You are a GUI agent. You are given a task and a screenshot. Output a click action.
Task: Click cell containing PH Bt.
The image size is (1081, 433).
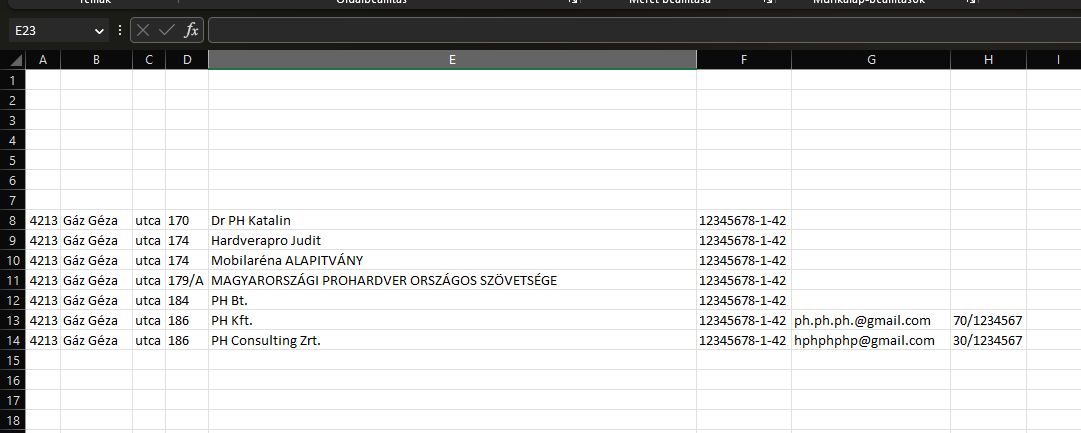tap(452, 301)
